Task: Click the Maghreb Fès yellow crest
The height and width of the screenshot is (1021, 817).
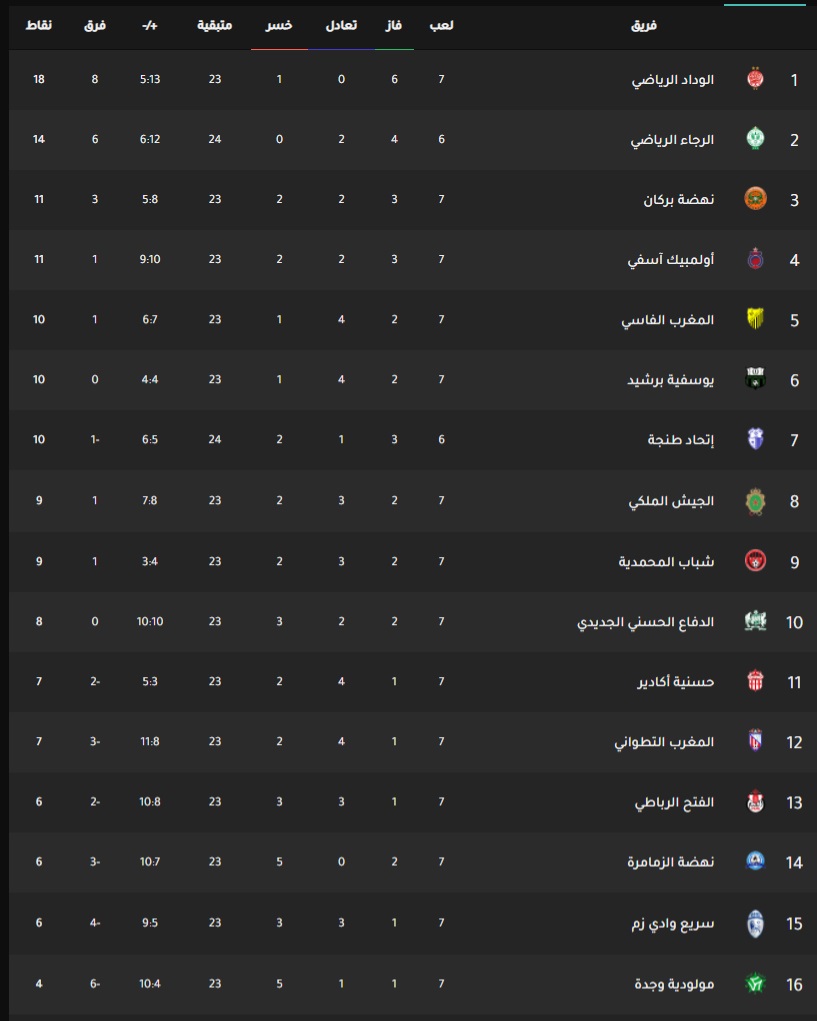Action: [755, 319]
